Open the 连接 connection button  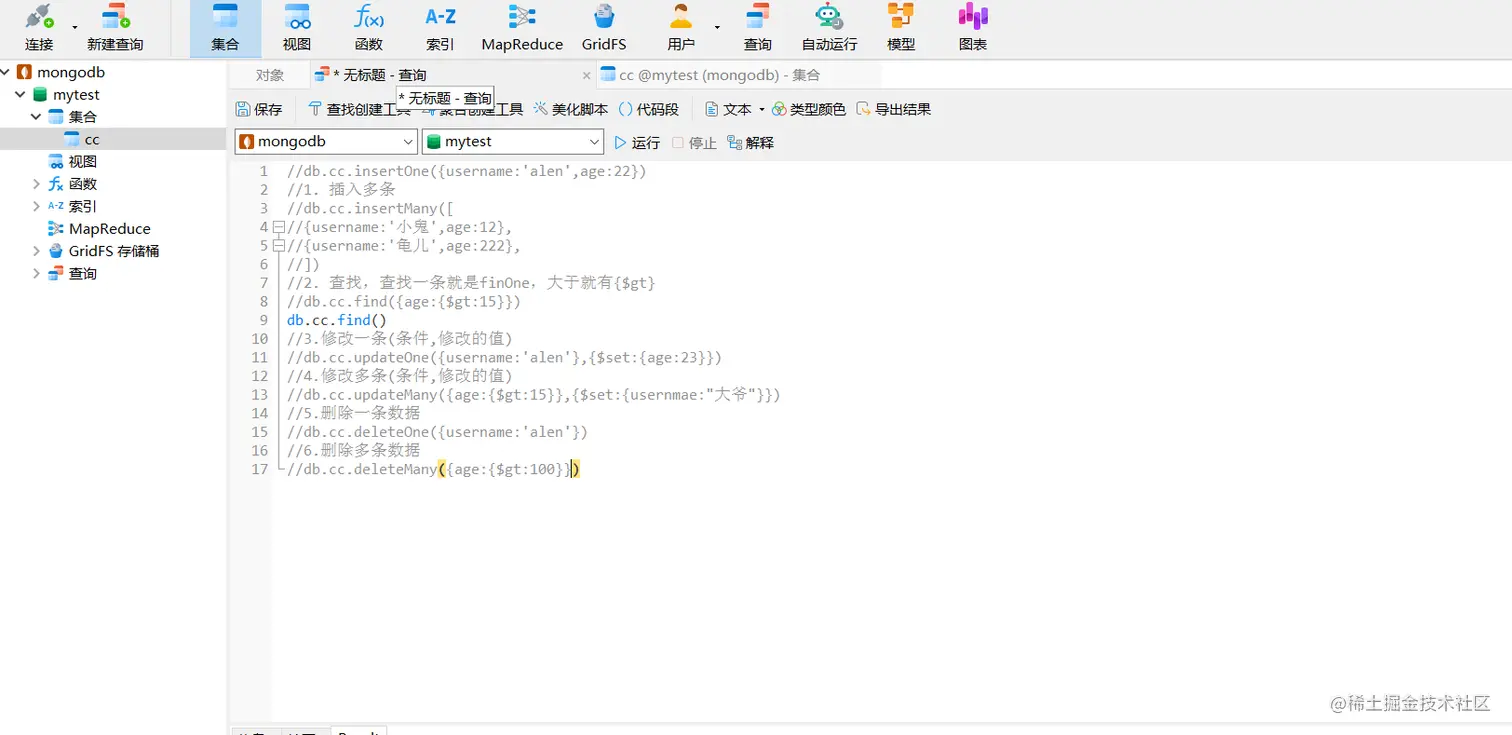point(39,27)
